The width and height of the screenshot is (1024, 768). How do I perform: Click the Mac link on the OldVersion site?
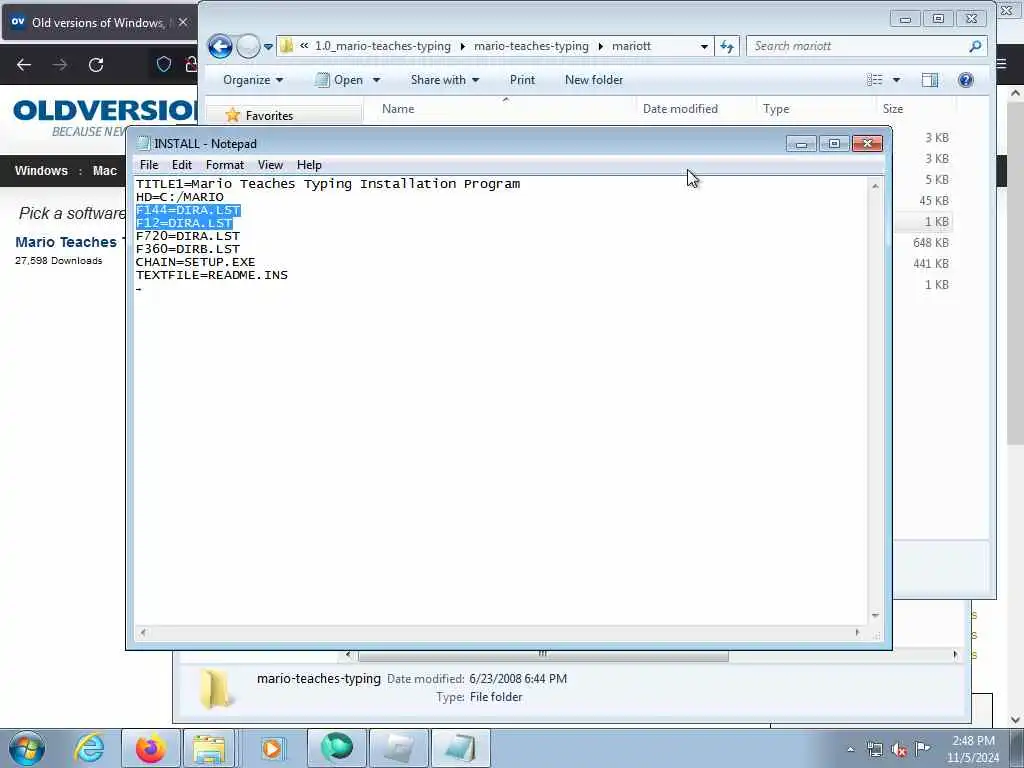tap(104, 170)
